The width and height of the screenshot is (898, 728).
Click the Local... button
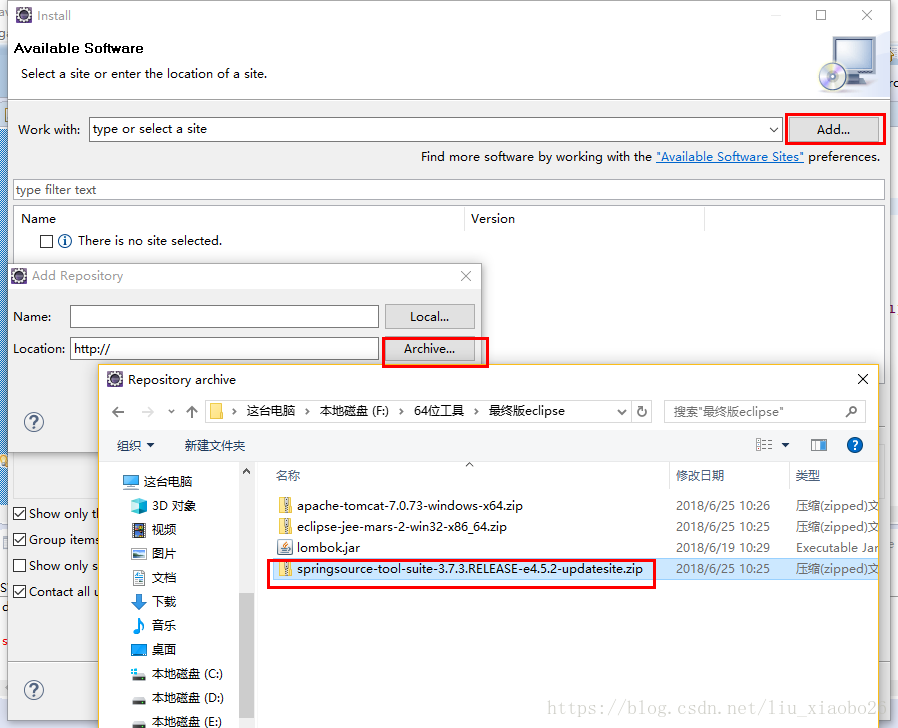pyautogui.click(x=430, y=317)
